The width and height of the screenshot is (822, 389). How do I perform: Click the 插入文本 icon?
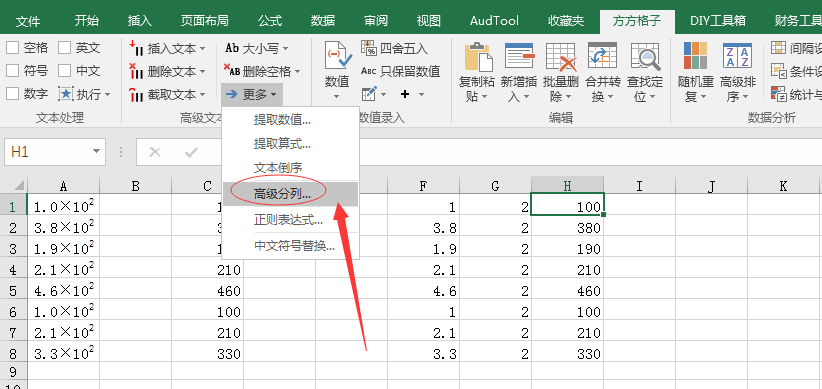136,48
